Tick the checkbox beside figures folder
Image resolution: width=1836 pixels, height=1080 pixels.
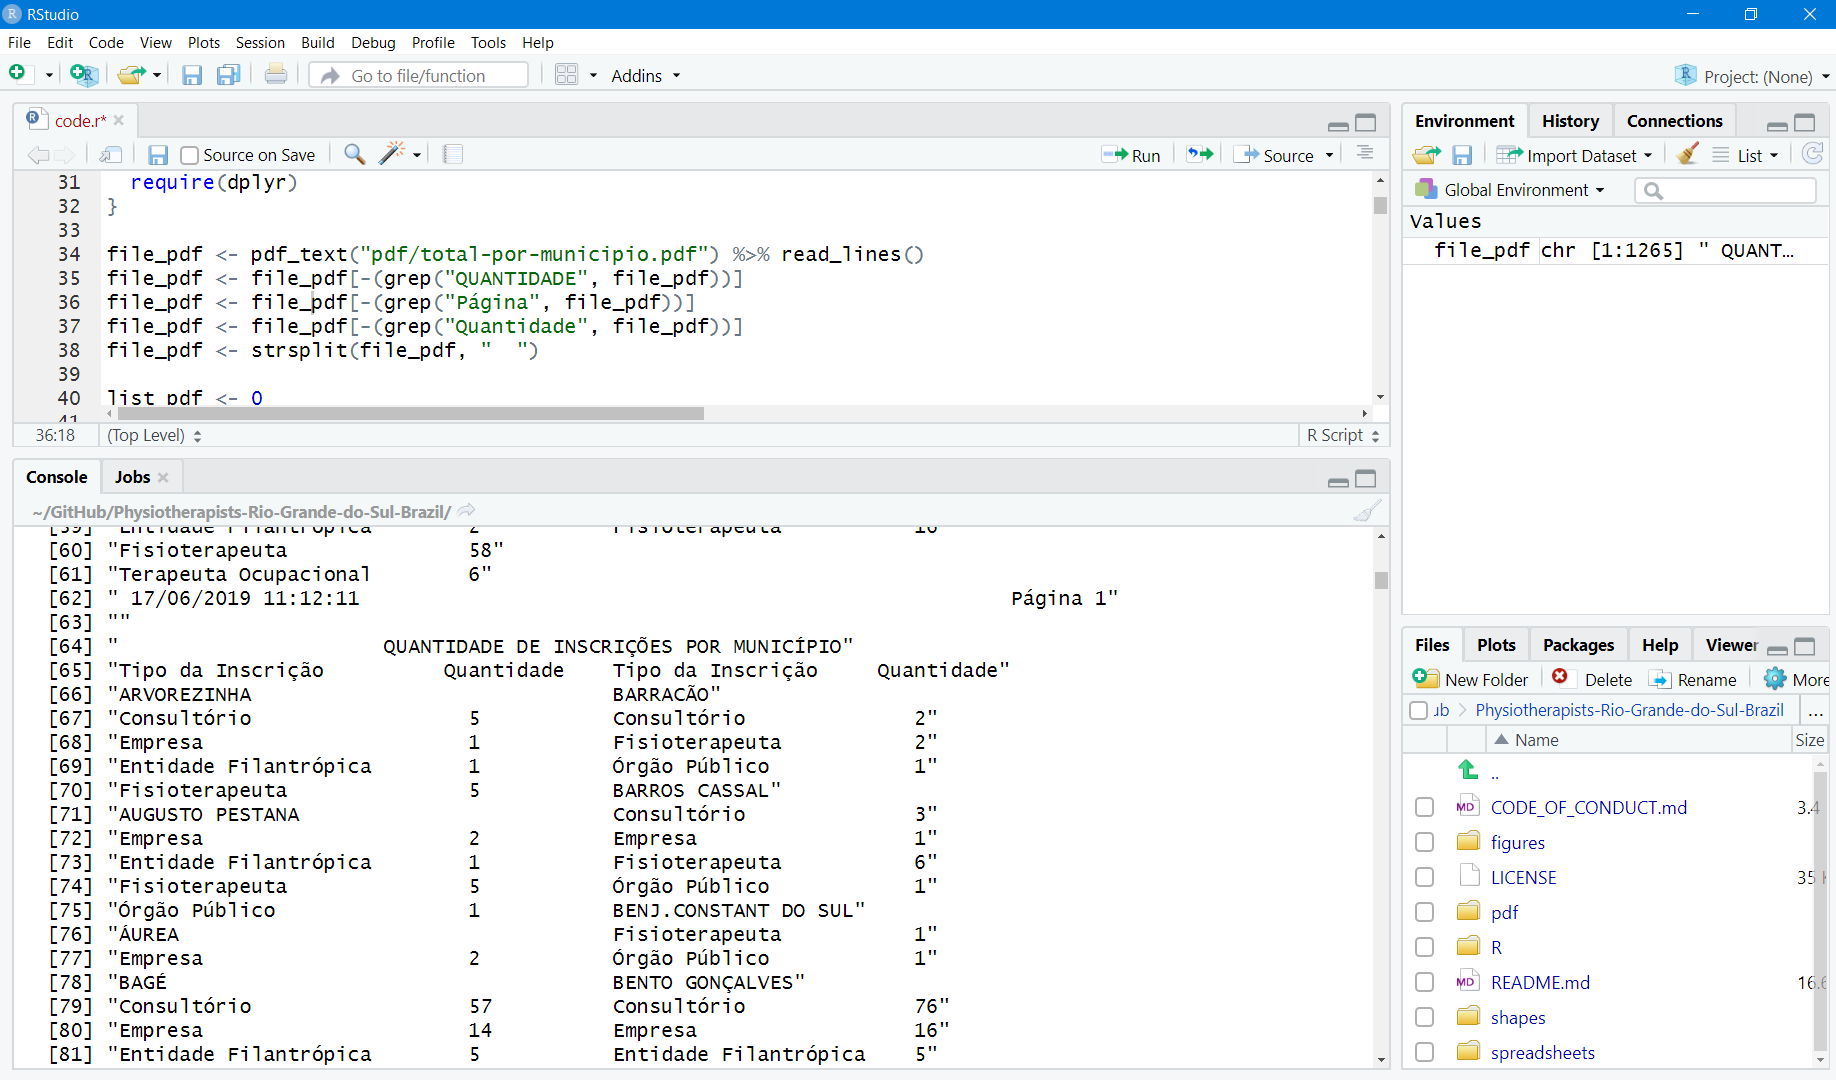click(x=1424, y=842)
